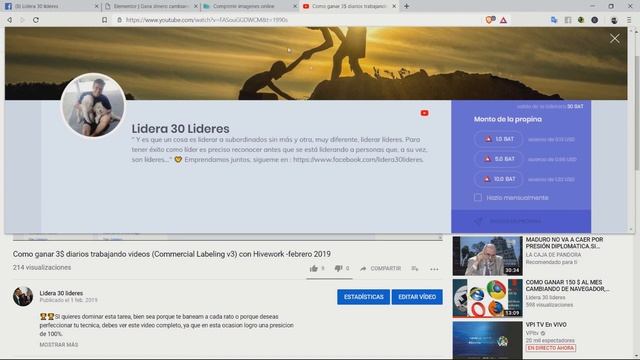Screen dimensions: 640x360
Task: Select the 5.0 BAT tip amount
Action: [x=499, y=159]
